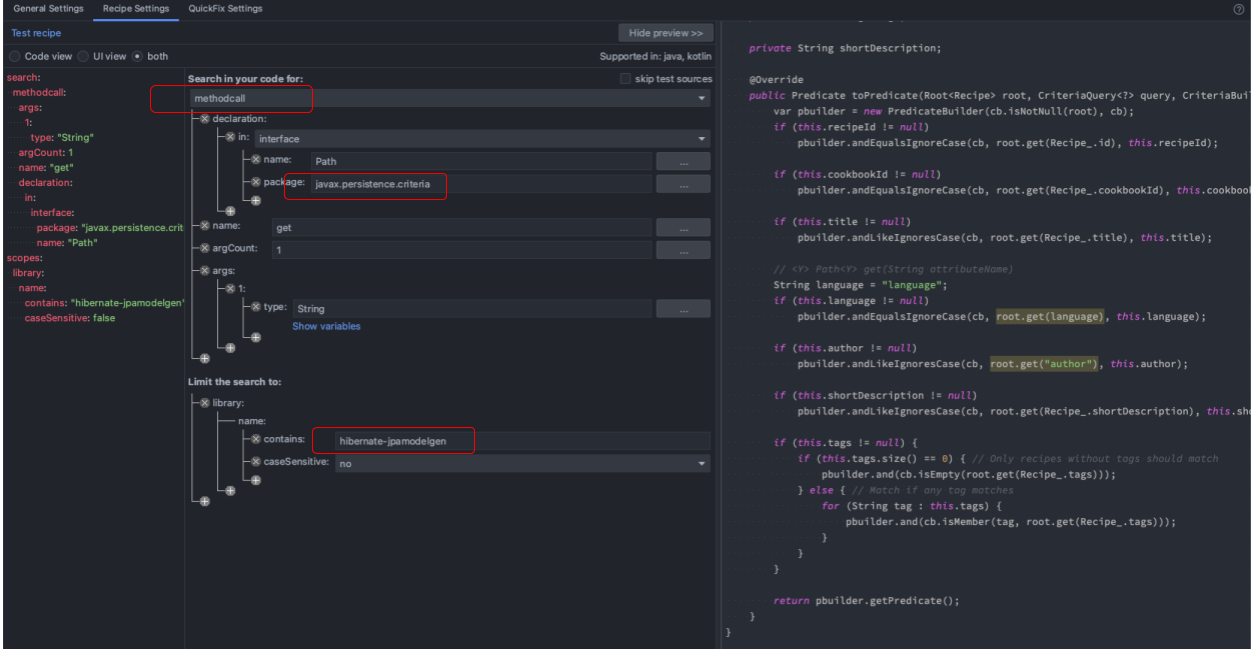Click '@Override' annotation in preview code
Image resolution: width=1253 pixels, height=649 pixels.
[776, 80]
